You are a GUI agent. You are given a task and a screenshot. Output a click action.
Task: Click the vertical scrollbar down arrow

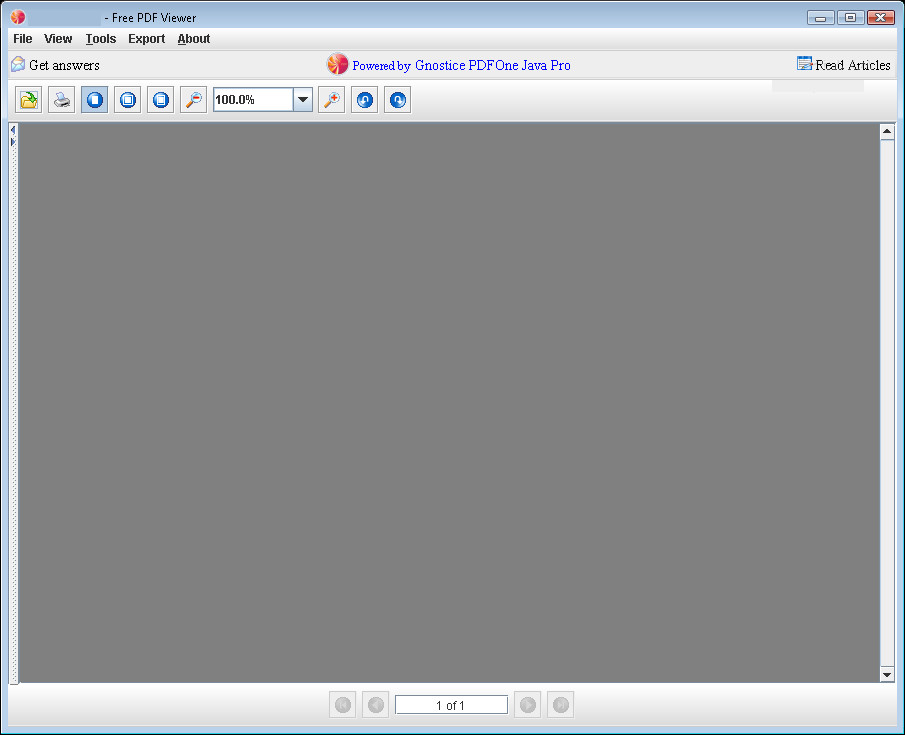(887, 674)
